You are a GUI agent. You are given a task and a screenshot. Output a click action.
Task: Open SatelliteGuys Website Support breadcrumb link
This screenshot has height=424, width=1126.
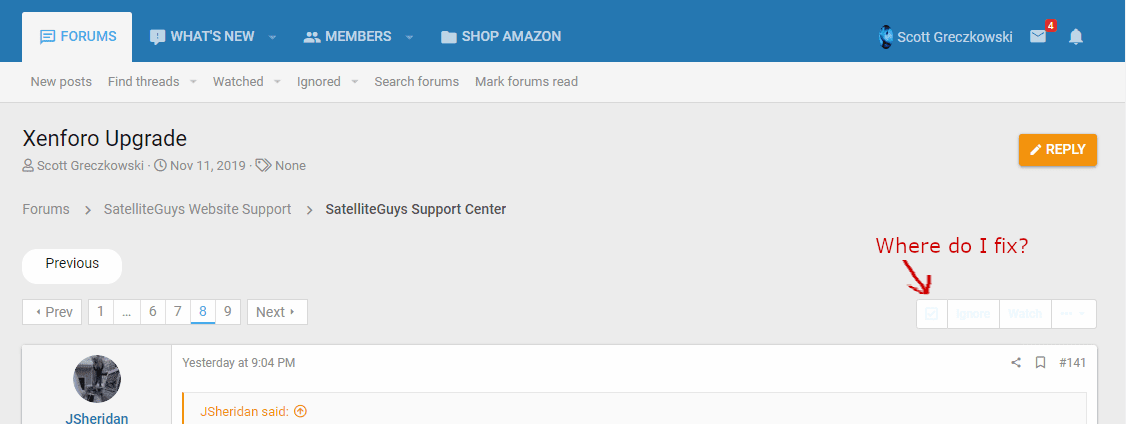coord(197,210)
